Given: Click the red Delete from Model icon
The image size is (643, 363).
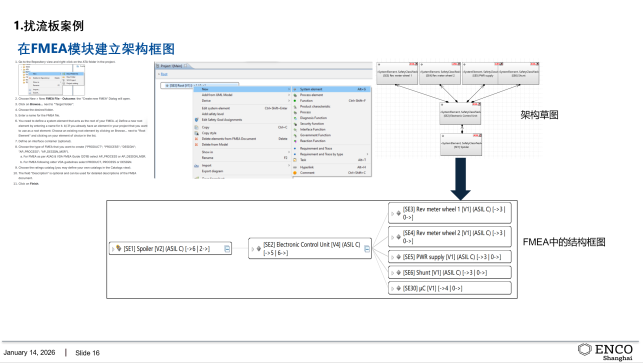Looking at the screenshot, I should click(196, 144).
